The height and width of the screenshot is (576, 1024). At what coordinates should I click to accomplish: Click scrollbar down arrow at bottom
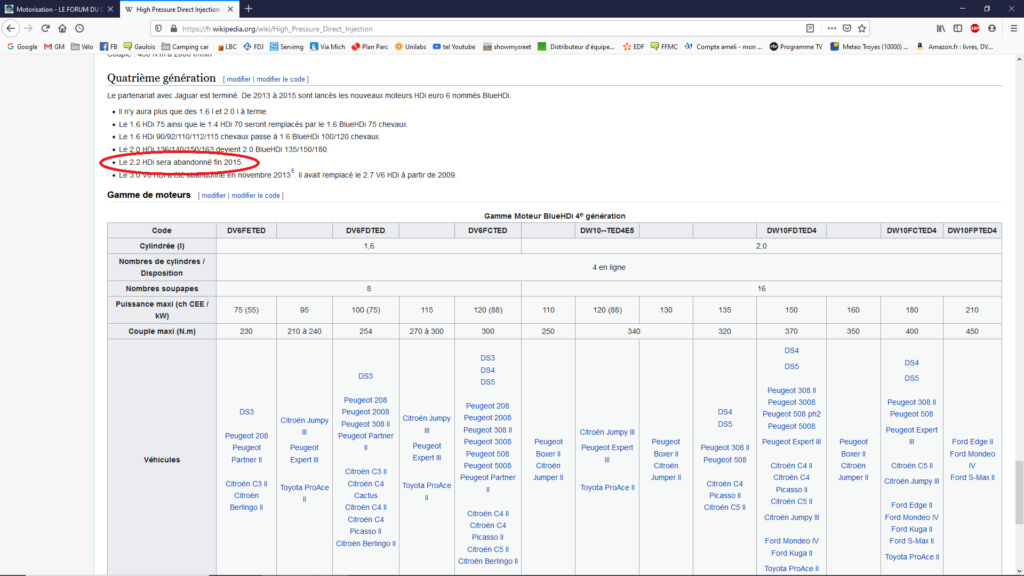click(x=1019, y=571)
